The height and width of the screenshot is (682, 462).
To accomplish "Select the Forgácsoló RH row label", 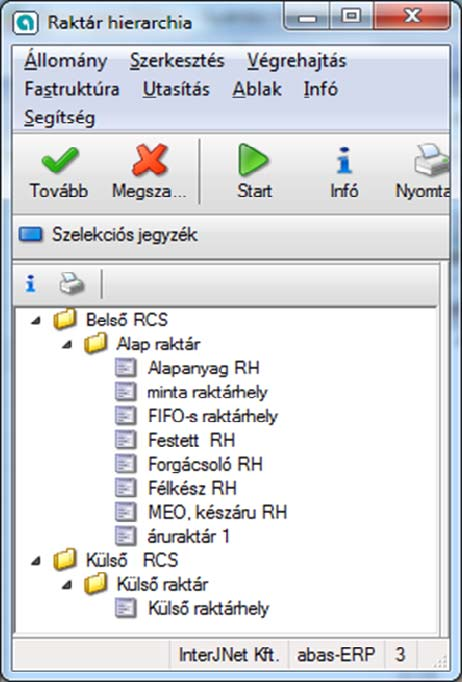I will [x=205, y=464].
